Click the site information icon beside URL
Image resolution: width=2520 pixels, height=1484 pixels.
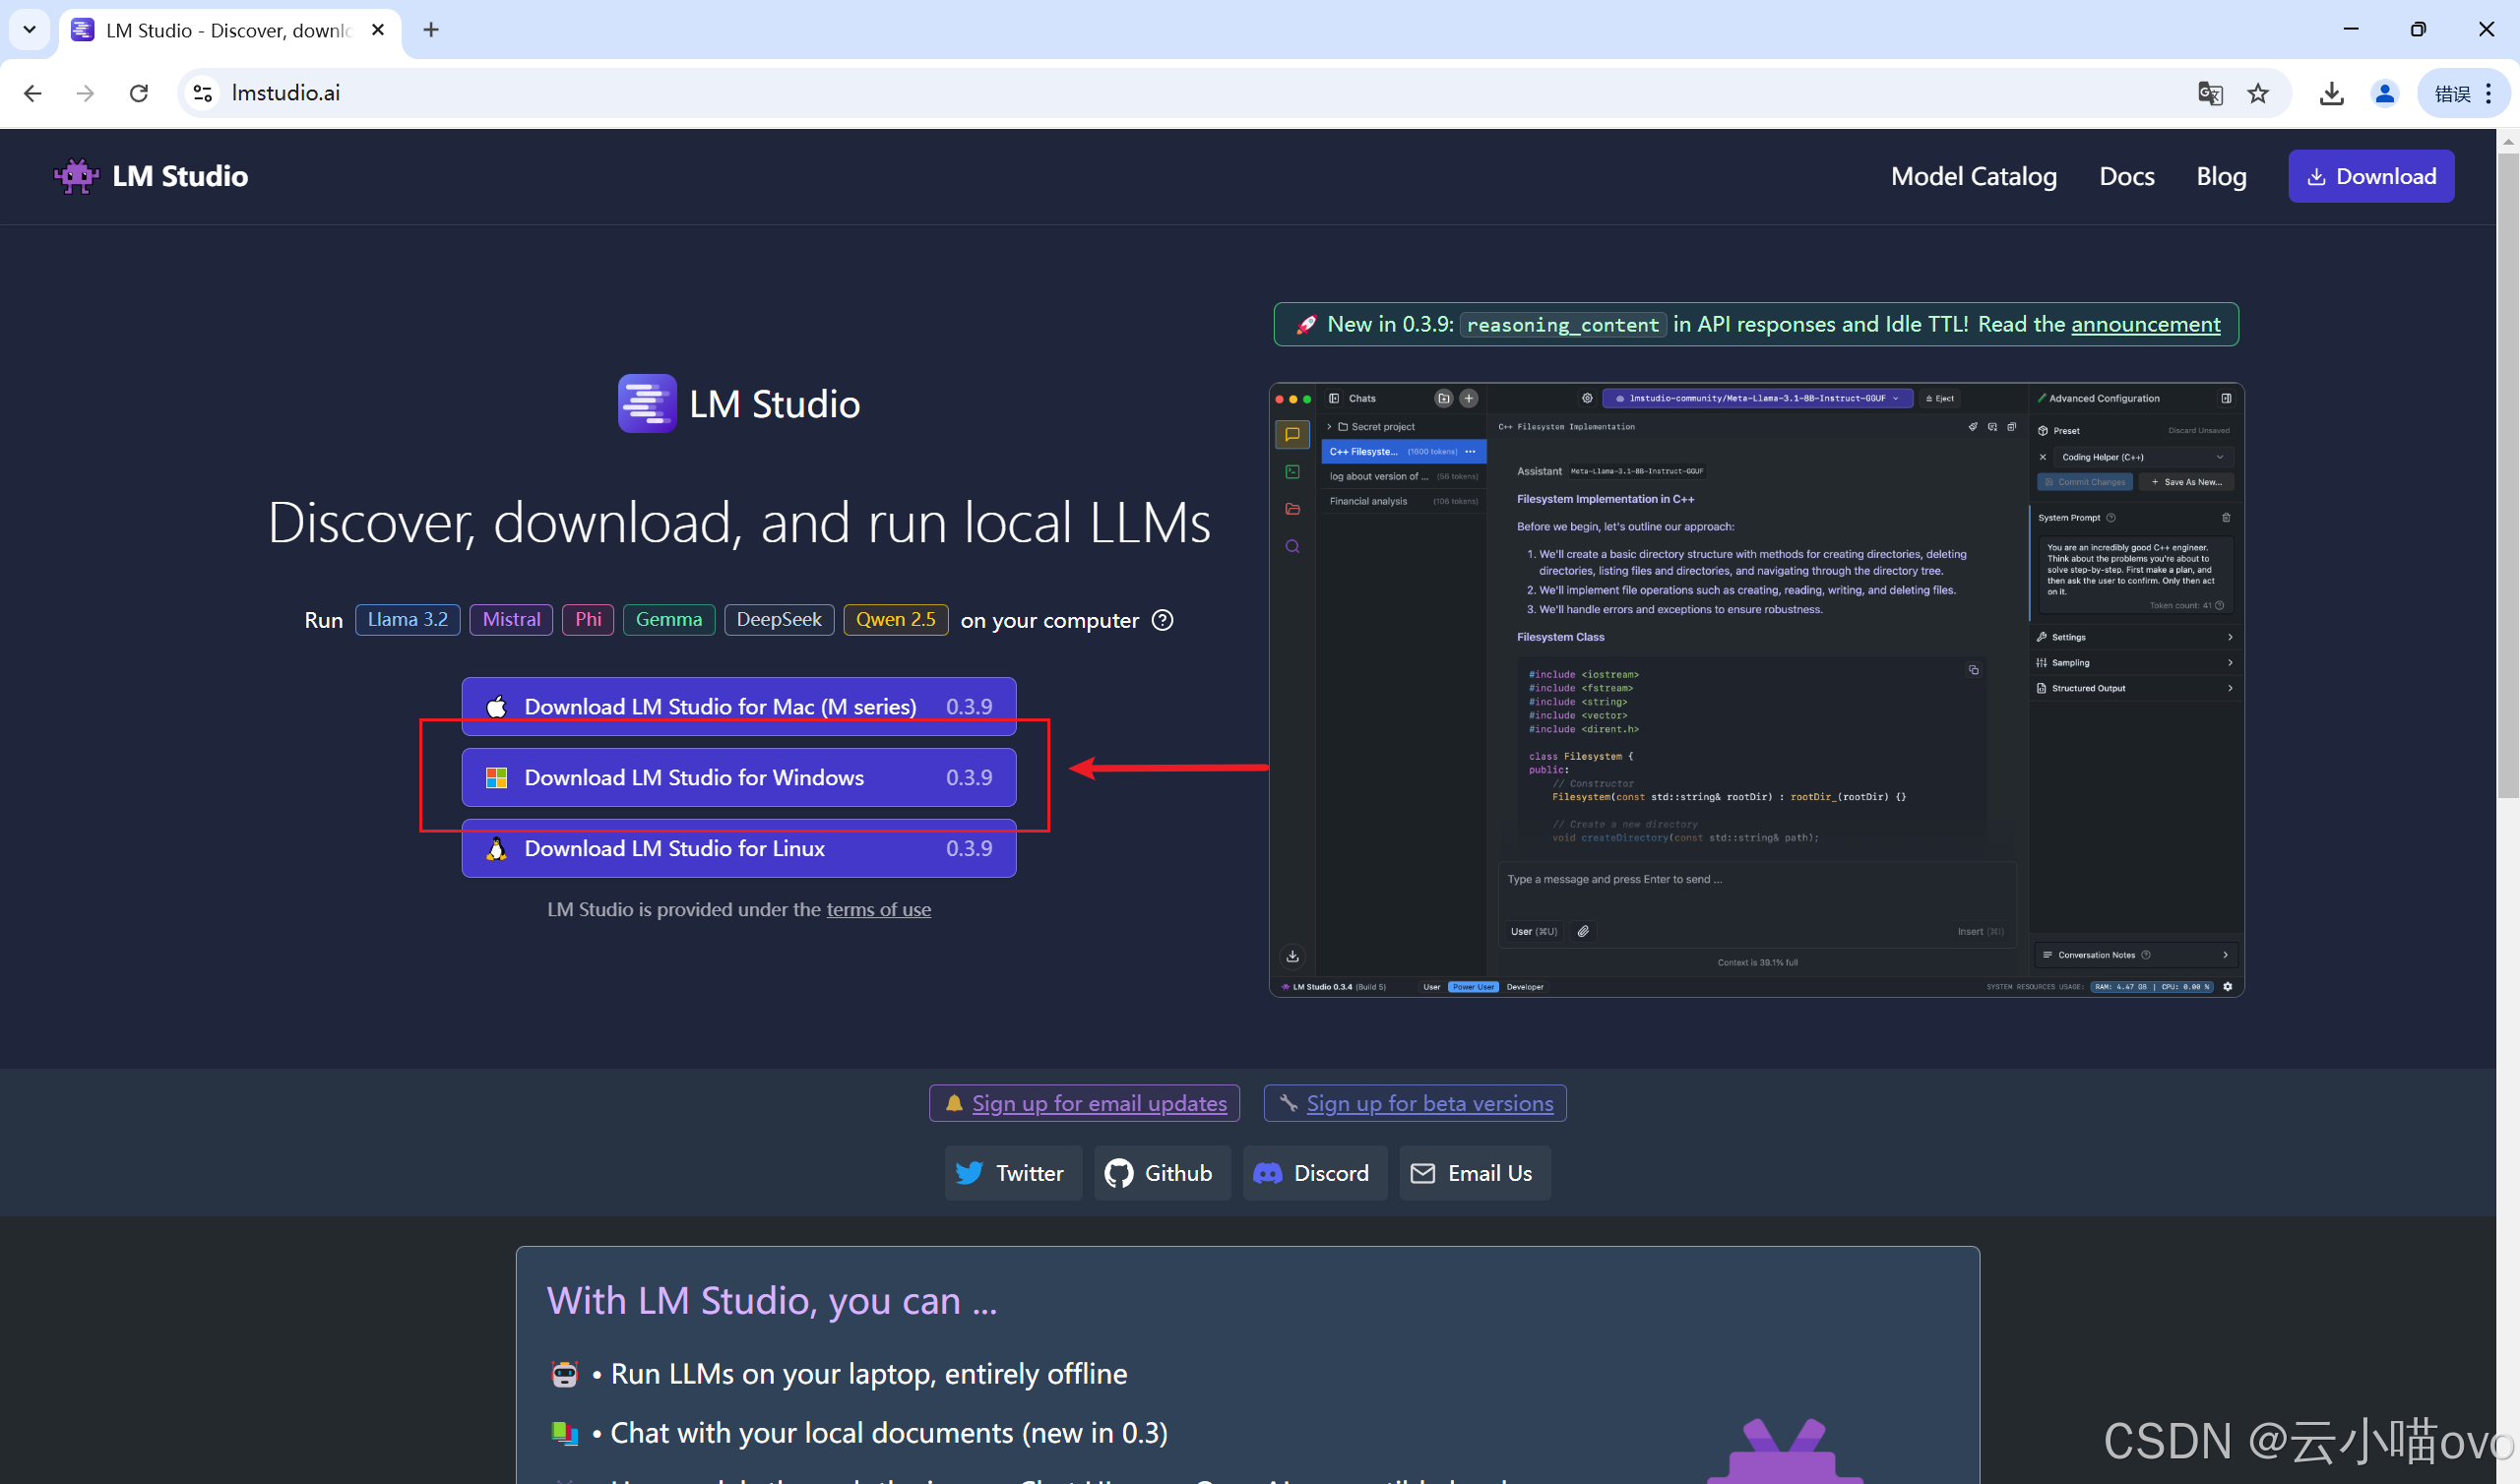(203, 93)
